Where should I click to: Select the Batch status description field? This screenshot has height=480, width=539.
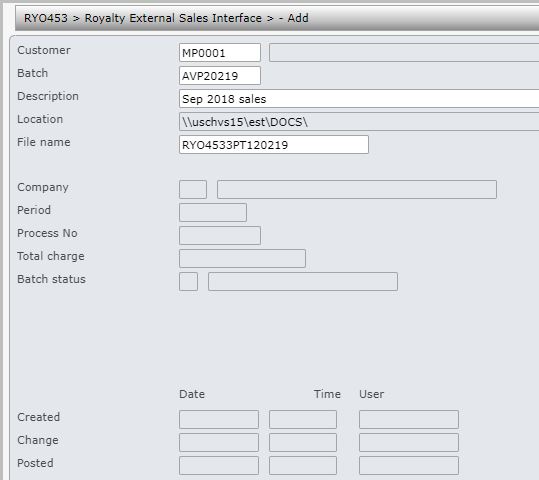303,282
